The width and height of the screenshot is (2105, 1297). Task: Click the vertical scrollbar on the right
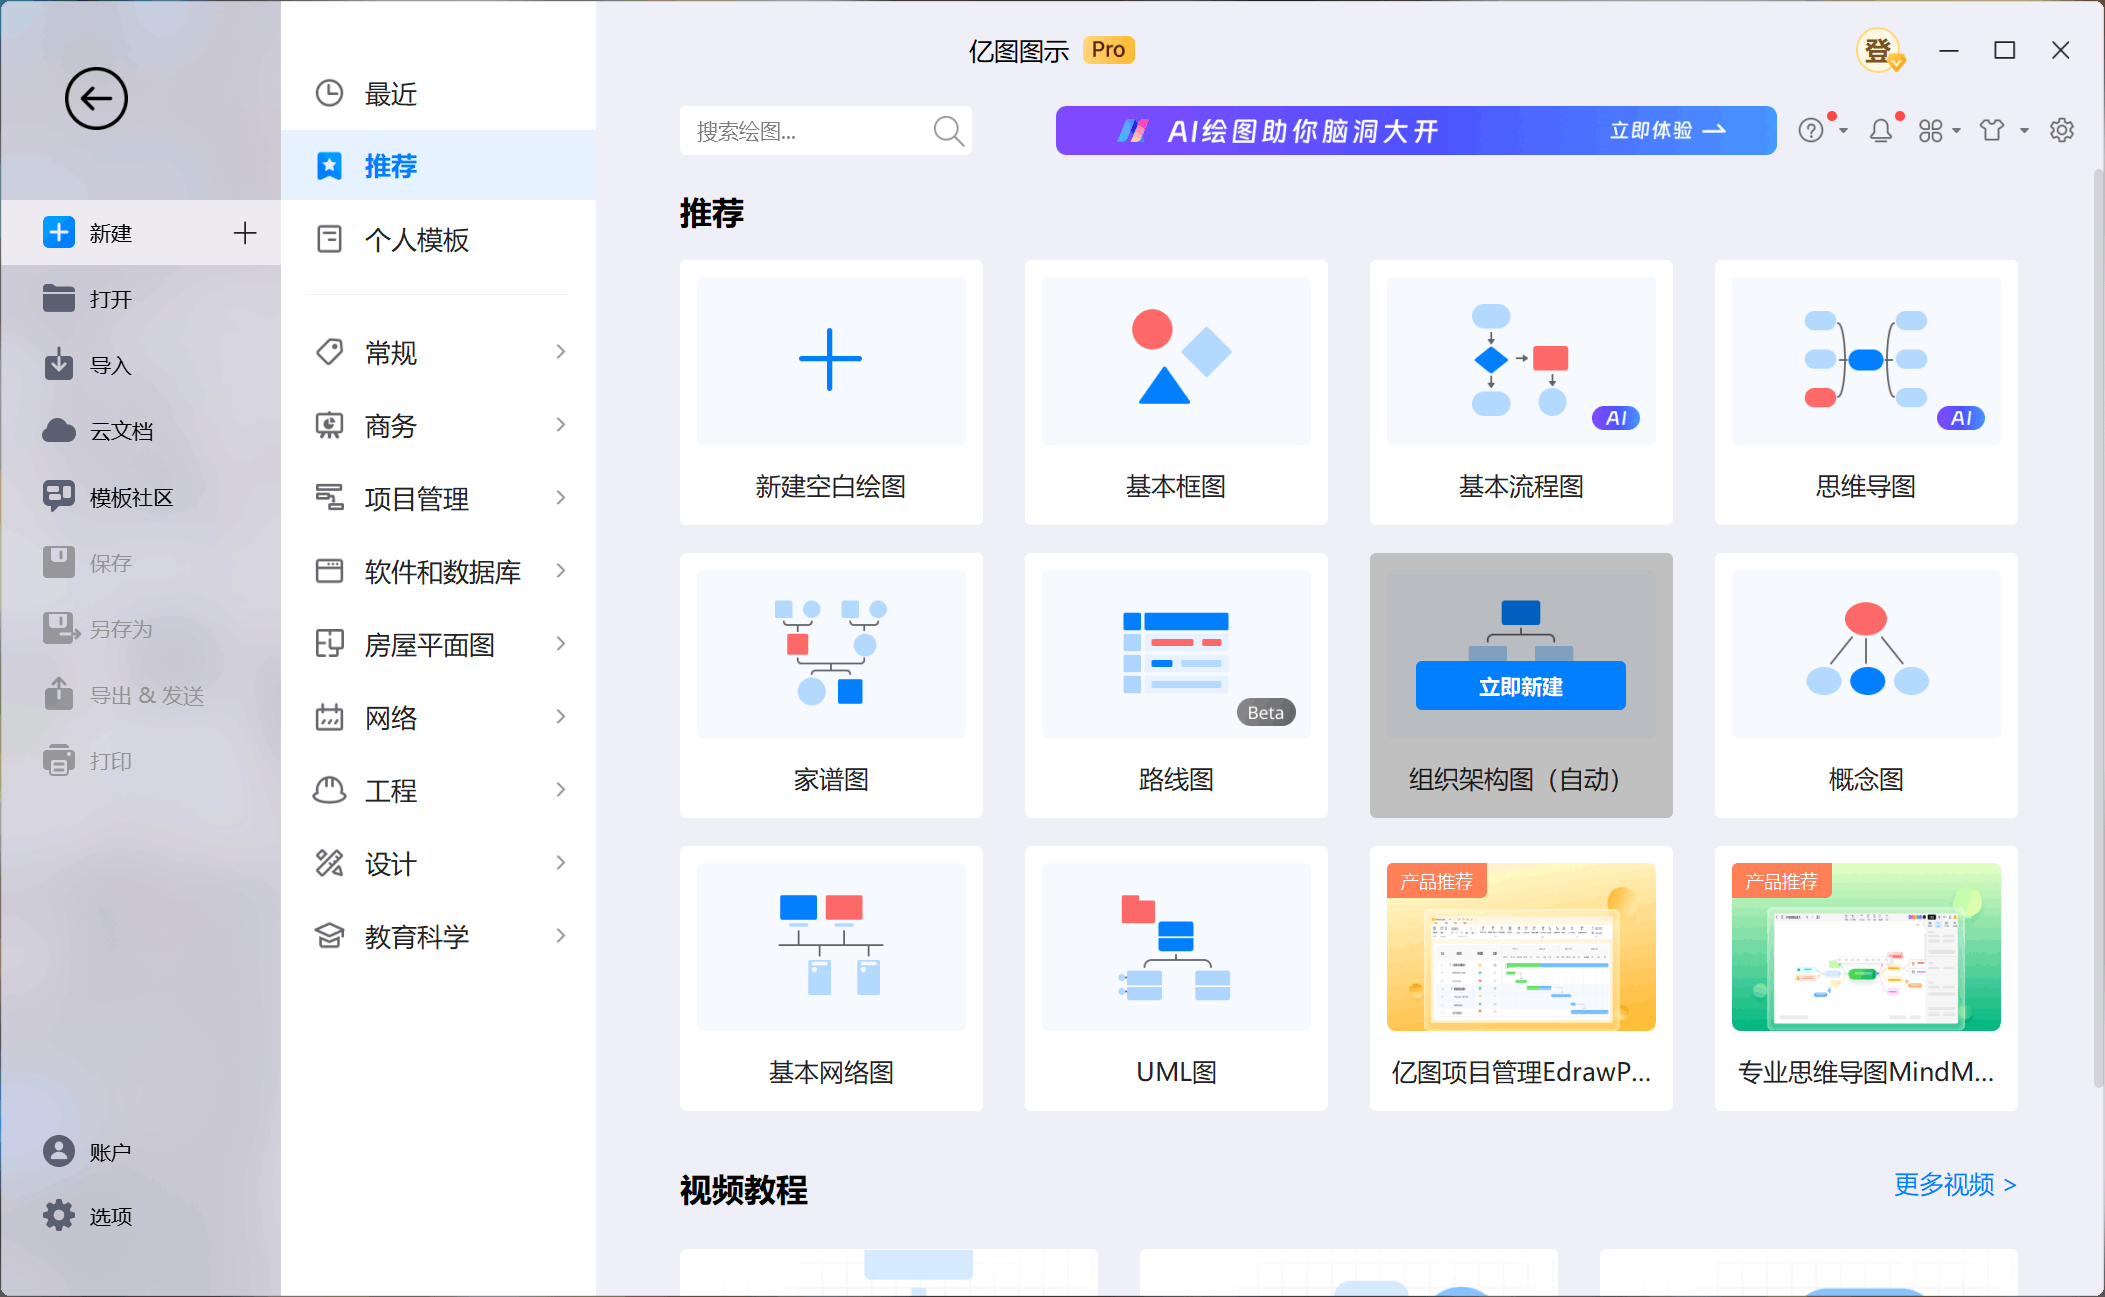(2098, 628)
